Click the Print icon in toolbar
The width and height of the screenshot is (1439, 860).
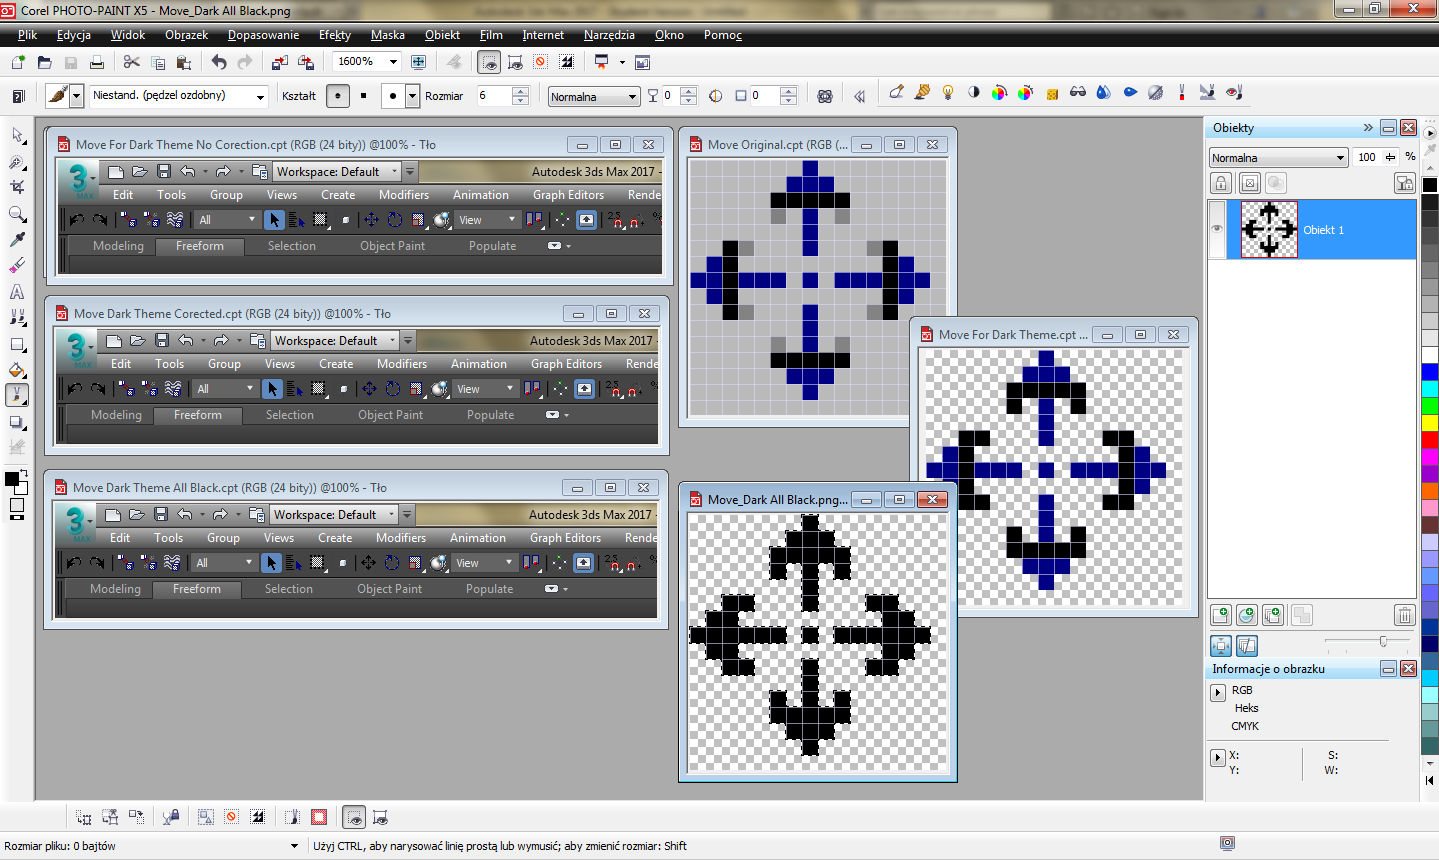97,62
